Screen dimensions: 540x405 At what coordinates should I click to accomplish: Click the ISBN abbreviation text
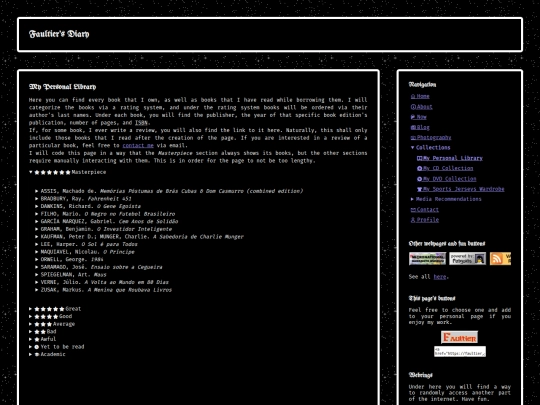(x=141, y=123)
